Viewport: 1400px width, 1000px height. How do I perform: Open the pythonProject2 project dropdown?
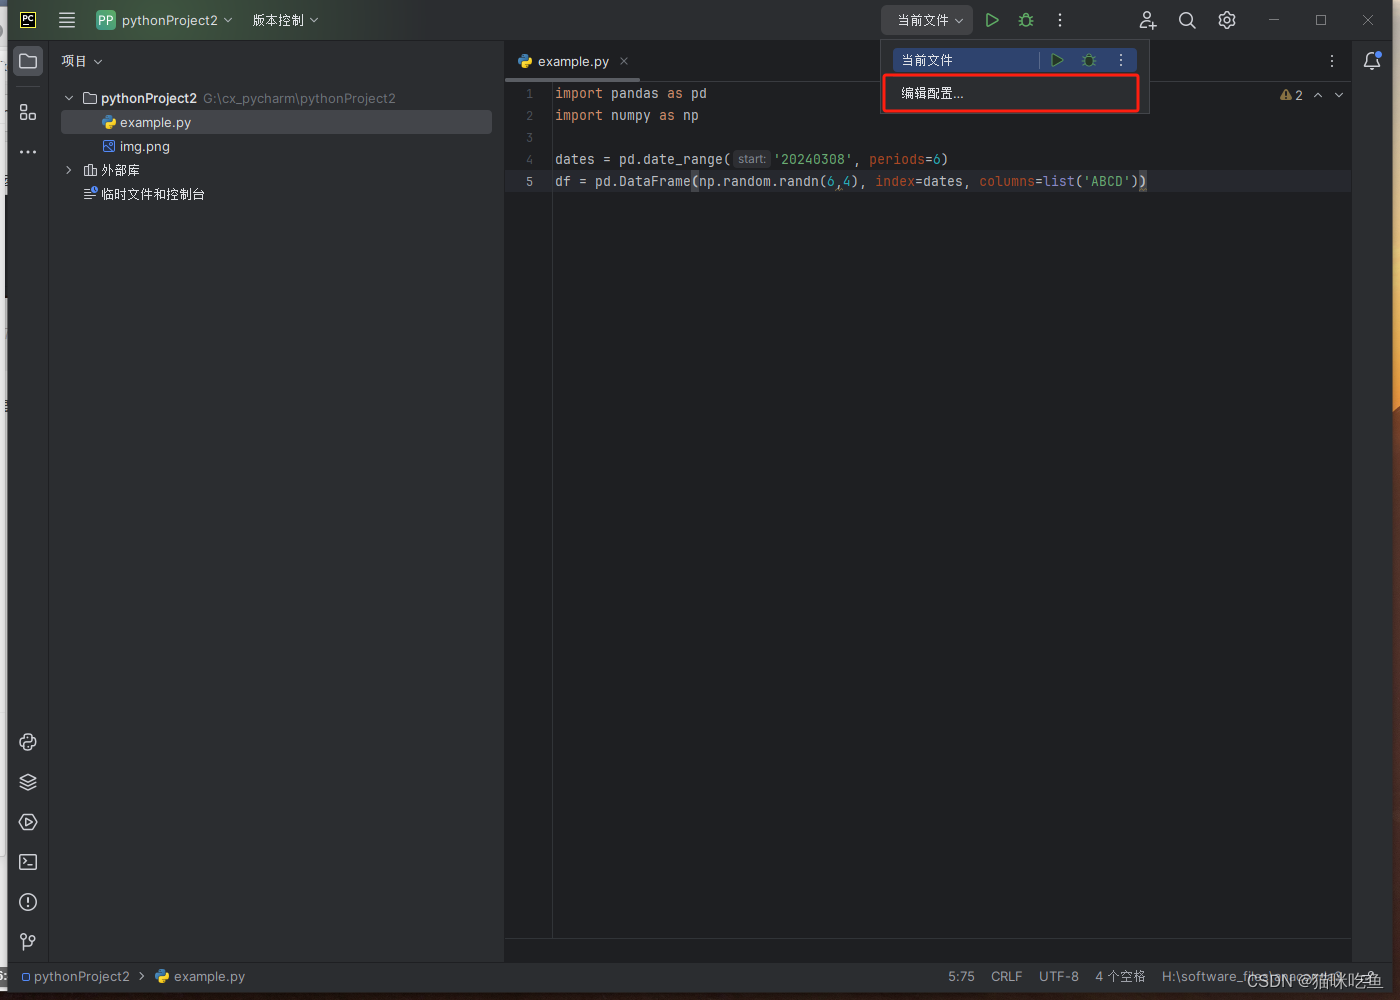[164, 20]
